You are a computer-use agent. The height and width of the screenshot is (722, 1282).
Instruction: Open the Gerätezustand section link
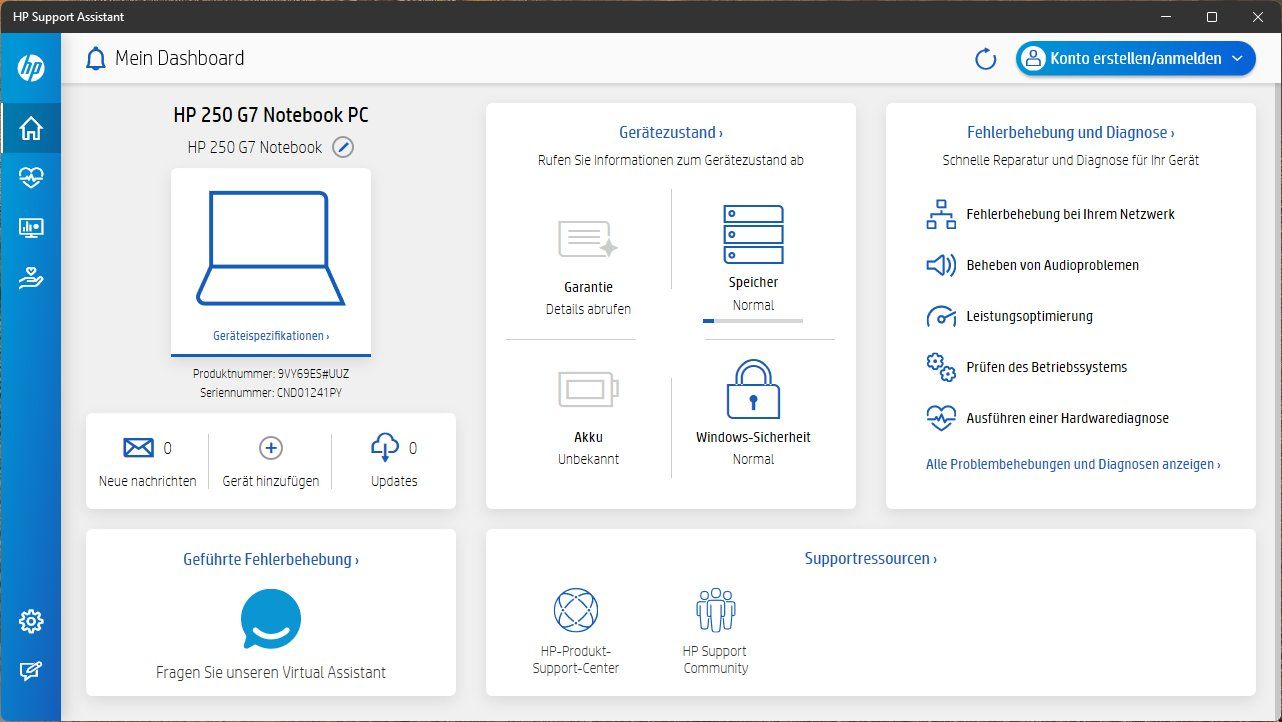tap(671, 132)
